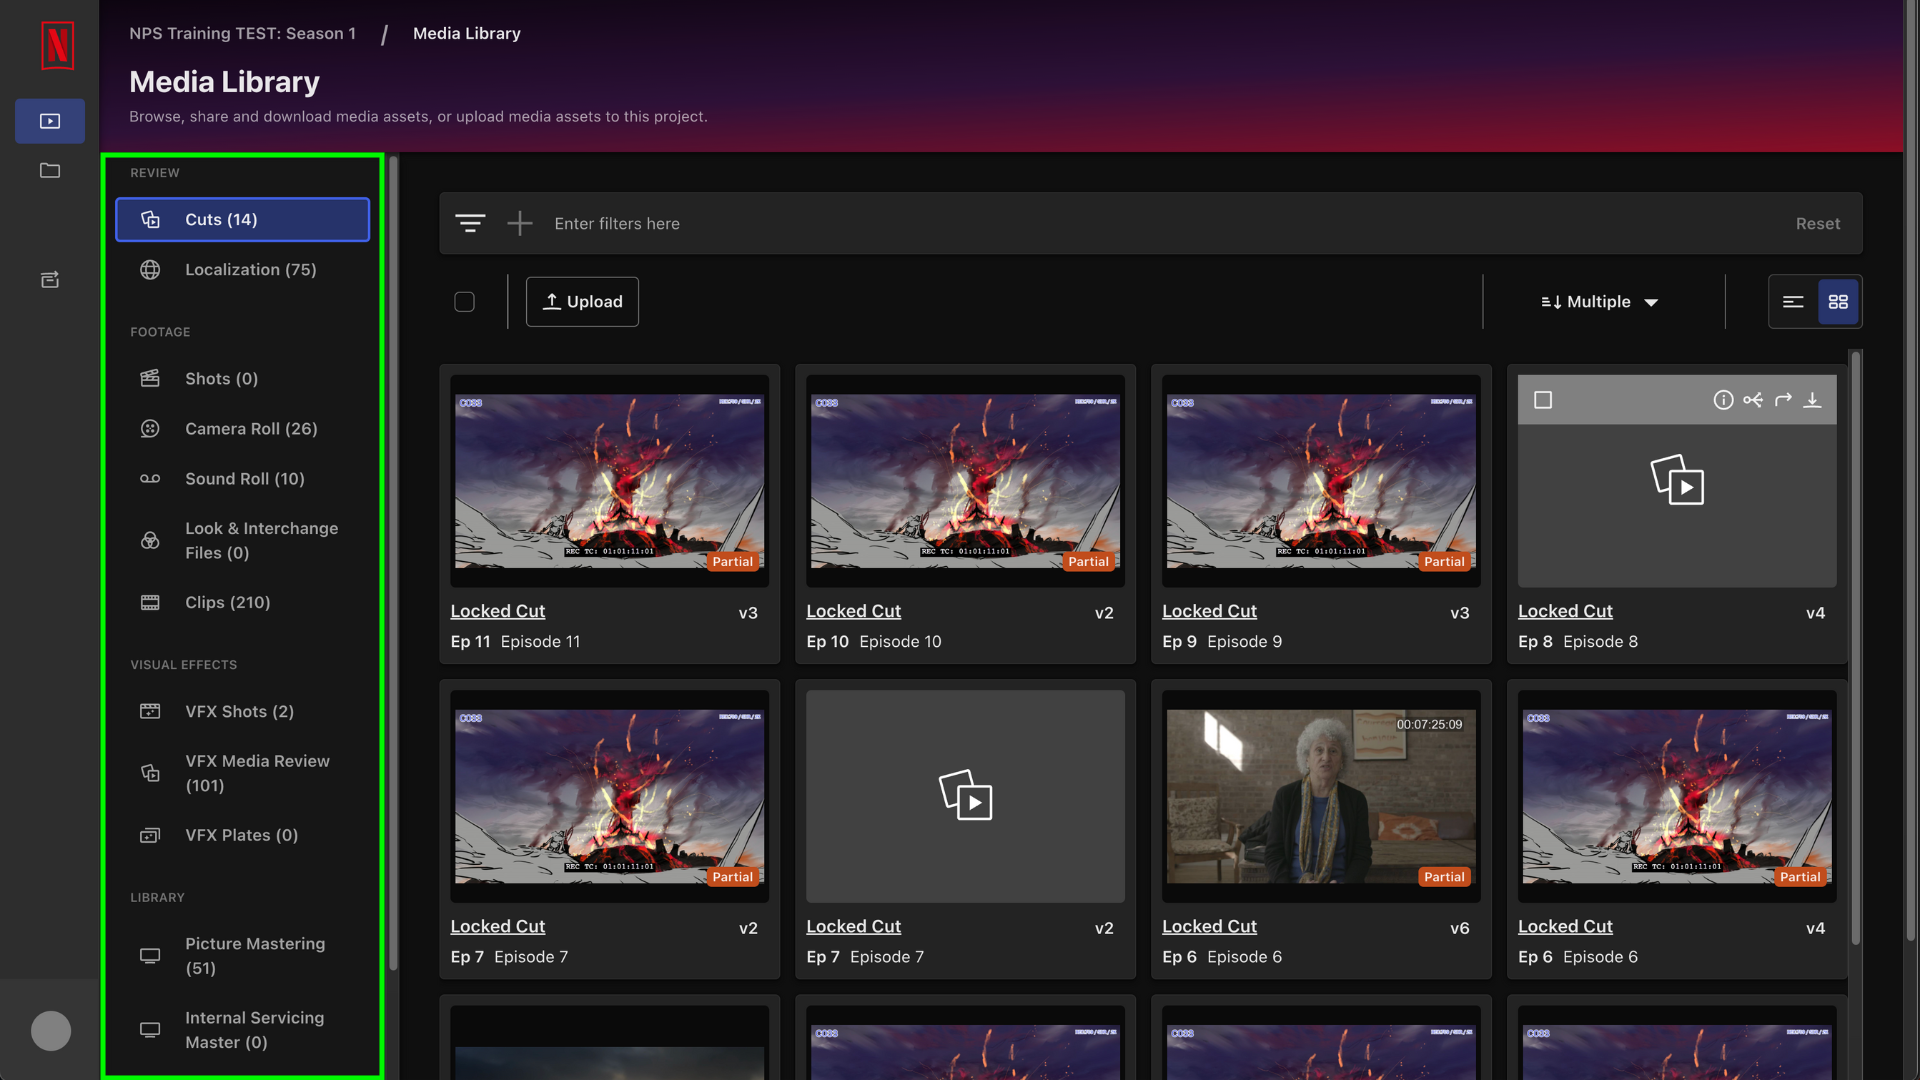
Task: Toggle the select-all checkbox
Action: click(x=464, y=302)
